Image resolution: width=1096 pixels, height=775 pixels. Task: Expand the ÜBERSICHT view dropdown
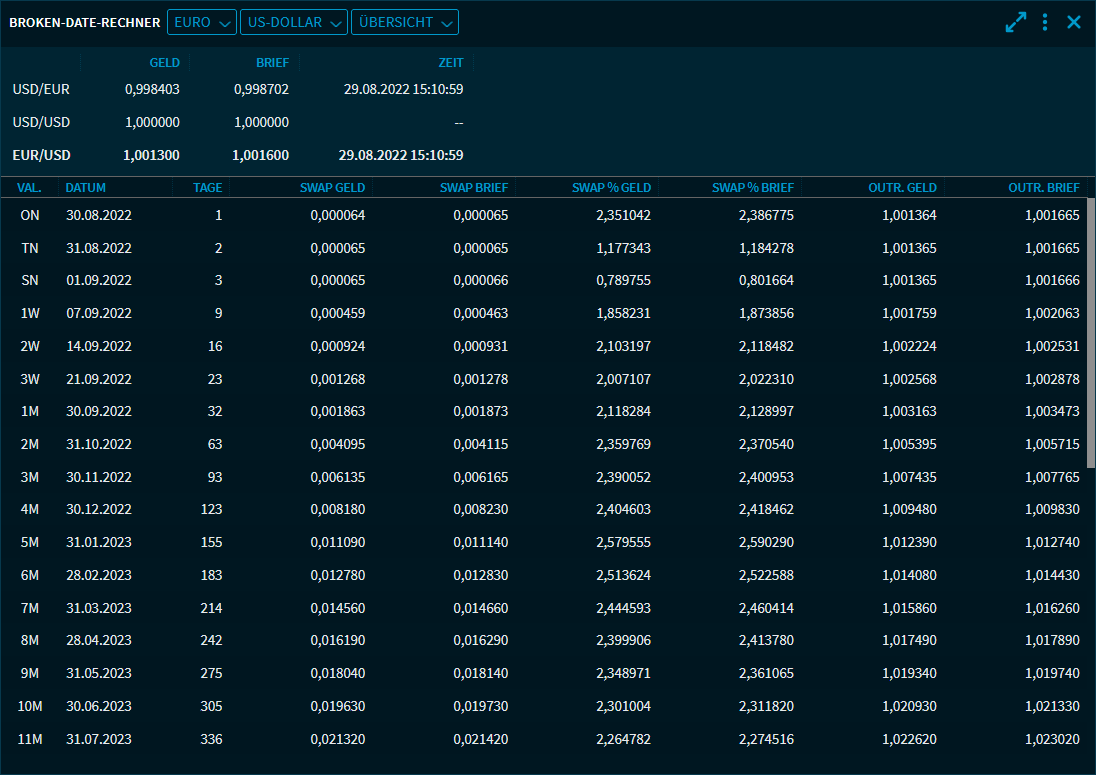[x=404, y=22]
